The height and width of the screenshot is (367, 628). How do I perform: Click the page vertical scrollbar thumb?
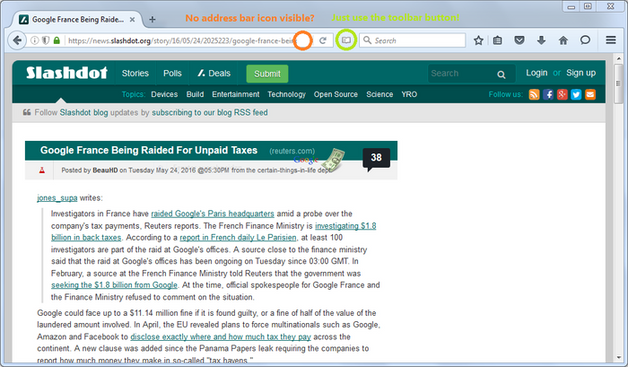click(x=618, y=83)
